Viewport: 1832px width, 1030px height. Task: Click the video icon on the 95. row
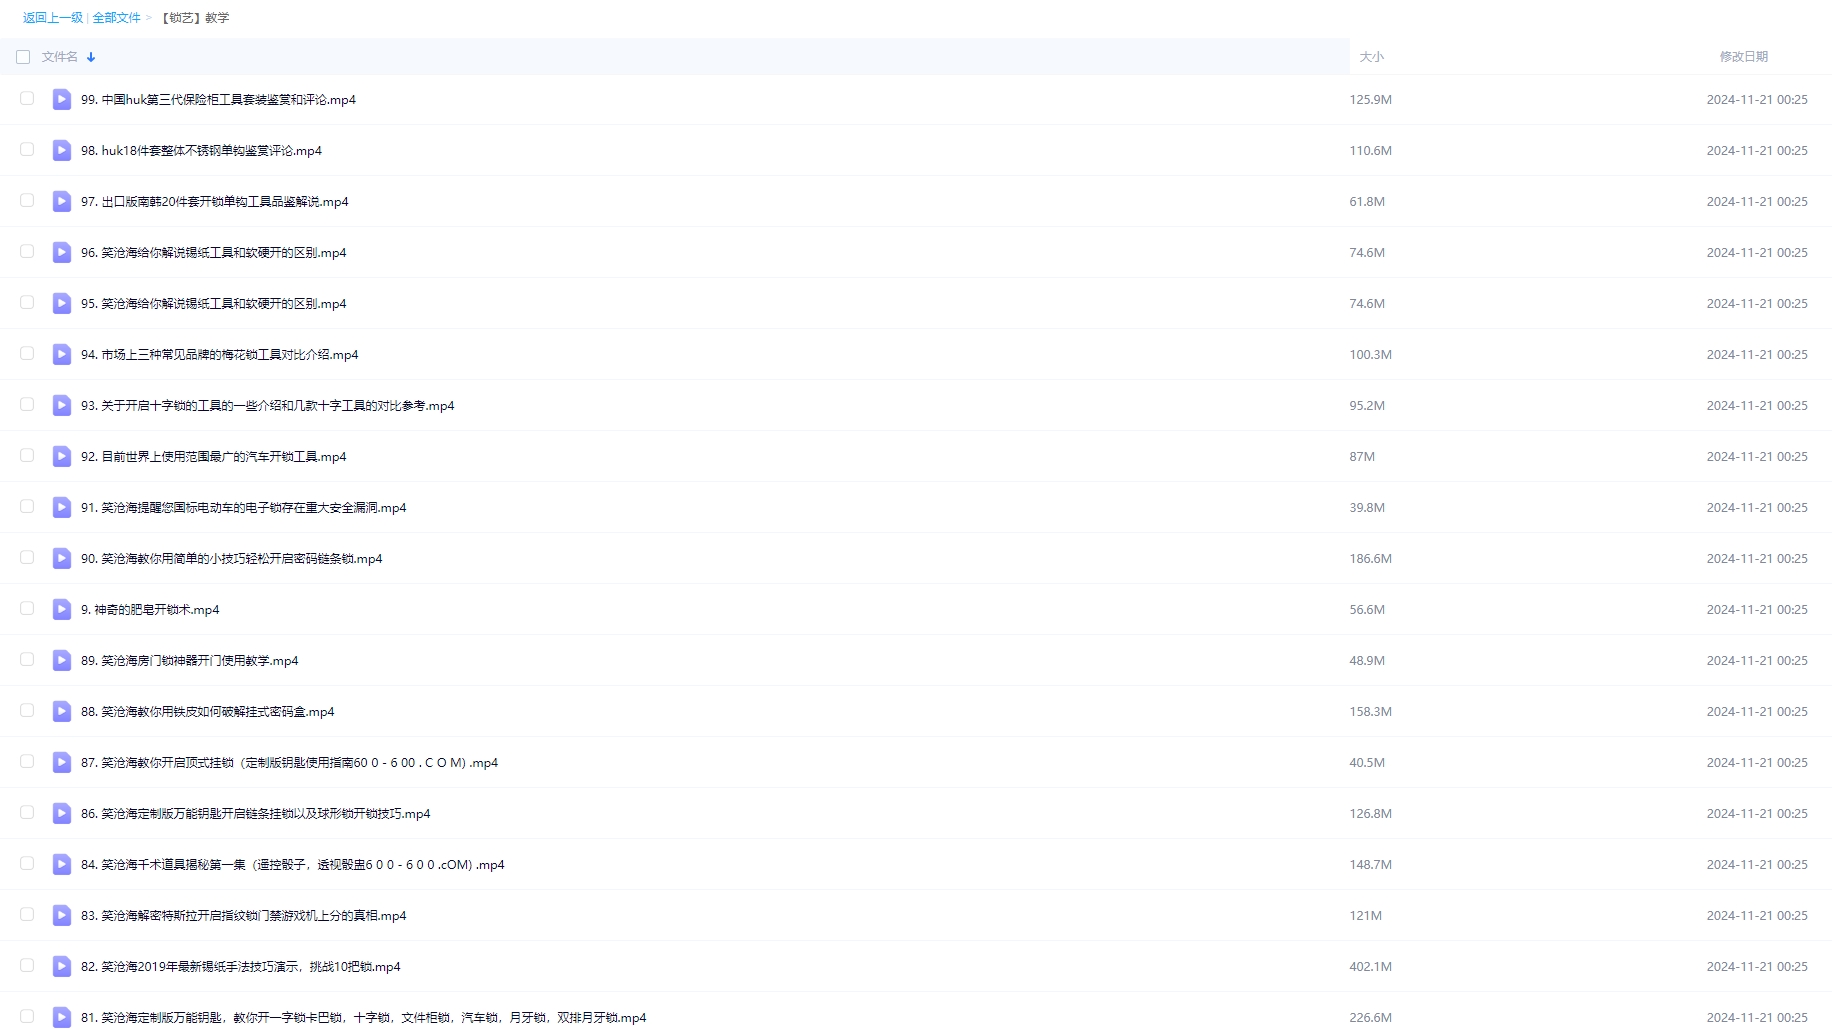[62, 303]
